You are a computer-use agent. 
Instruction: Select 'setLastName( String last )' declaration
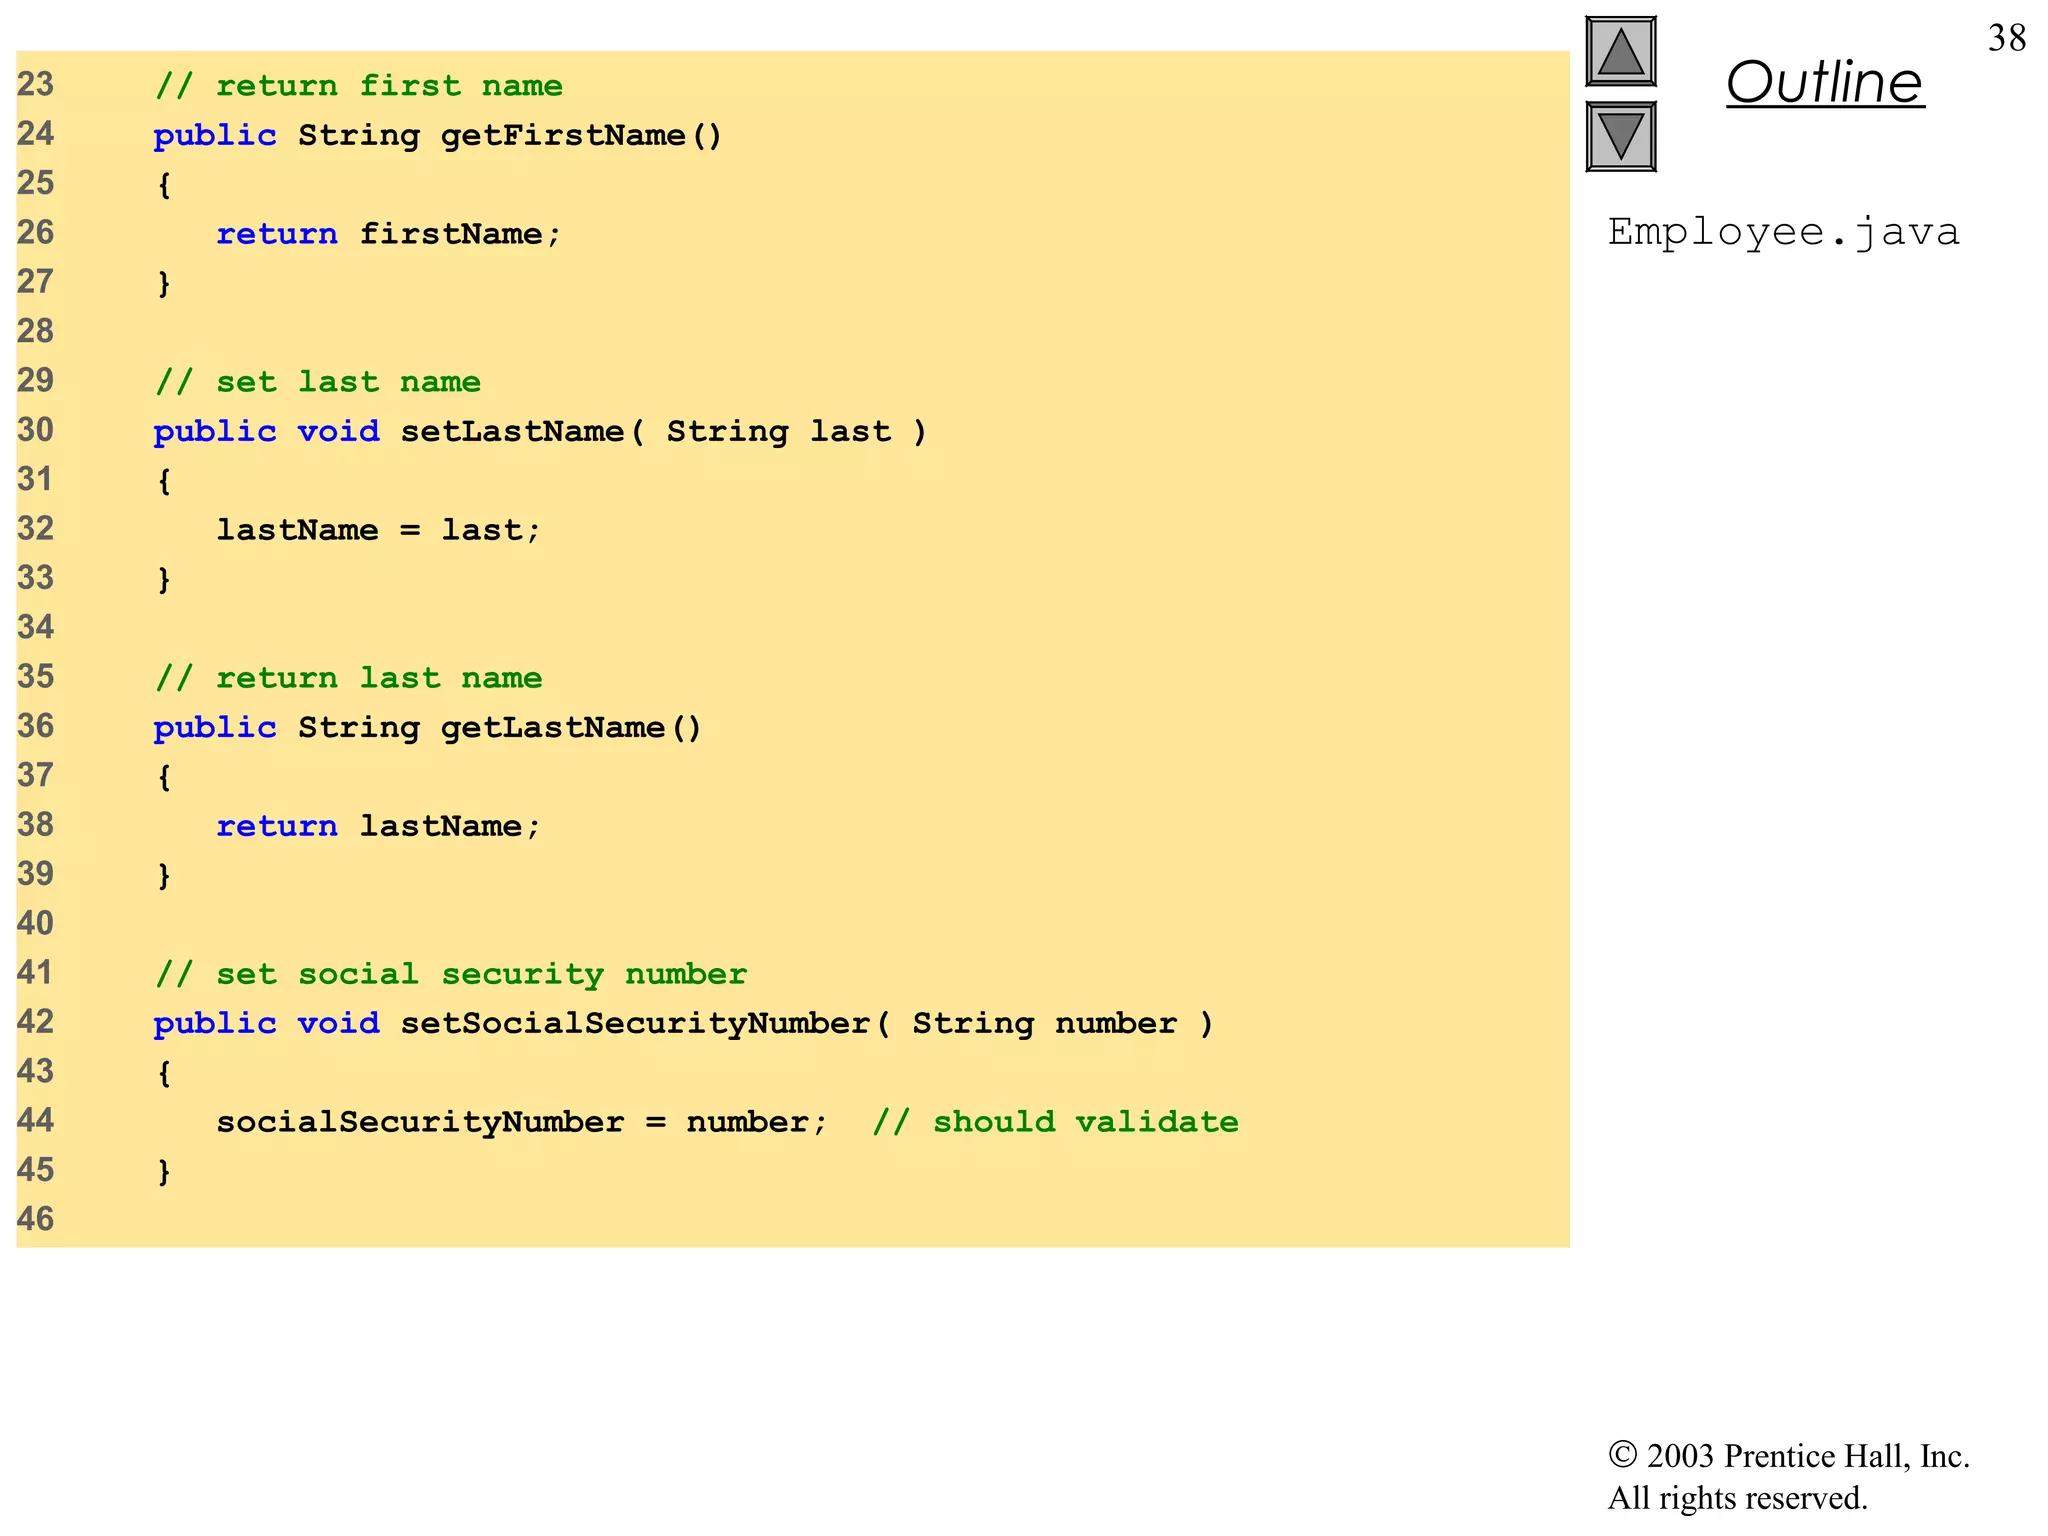pyautogui.click(x=664, y=432)
